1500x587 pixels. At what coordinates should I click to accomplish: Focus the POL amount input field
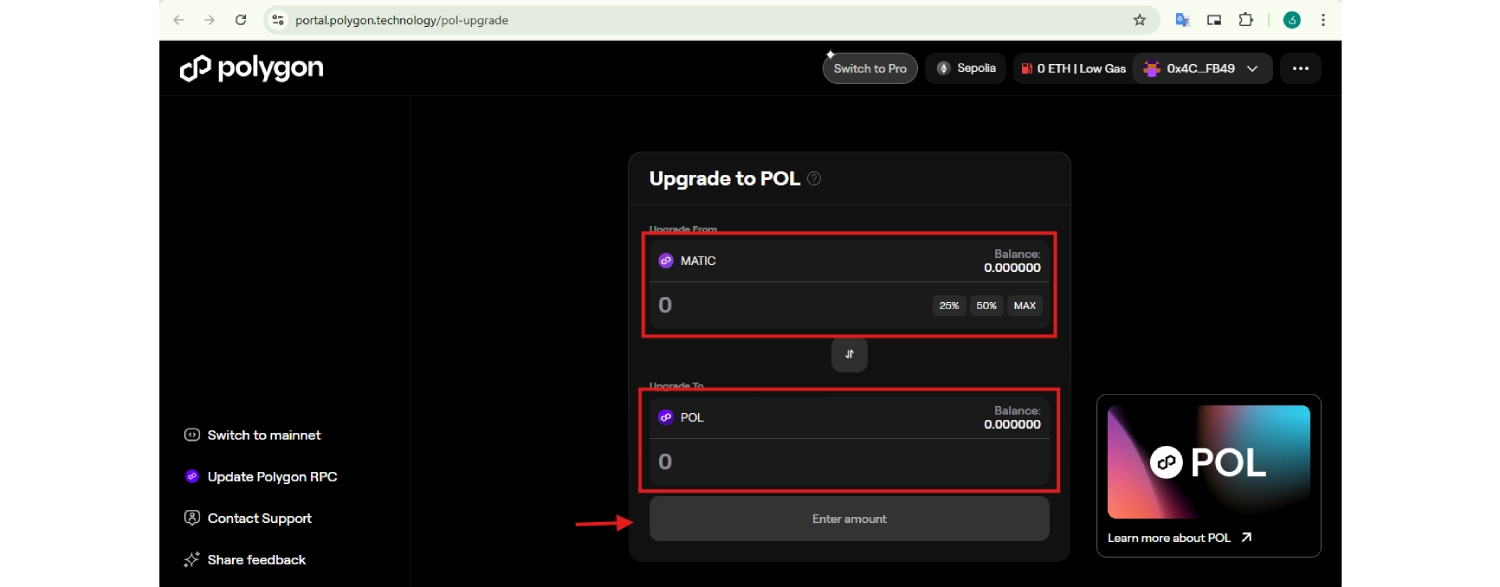coord(849,462)
